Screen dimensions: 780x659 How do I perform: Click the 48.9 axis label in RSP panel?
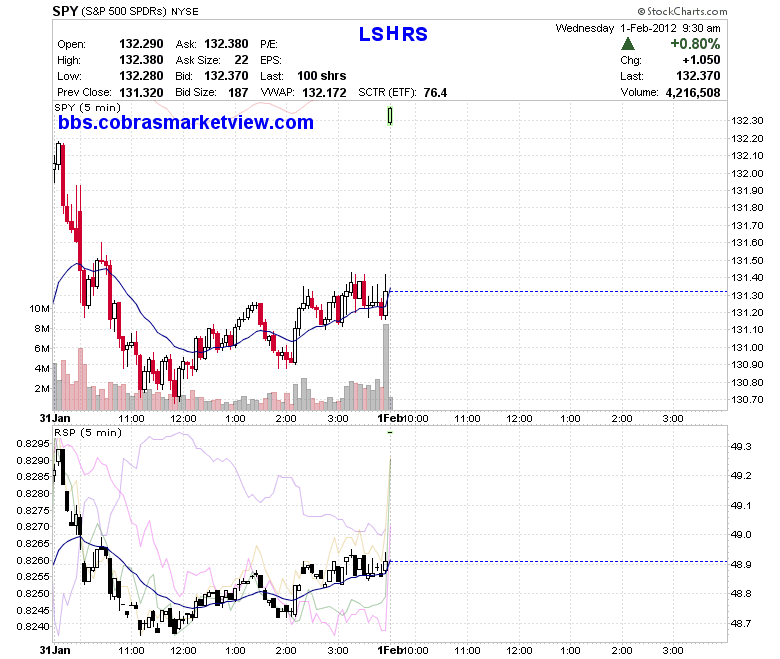741,565
